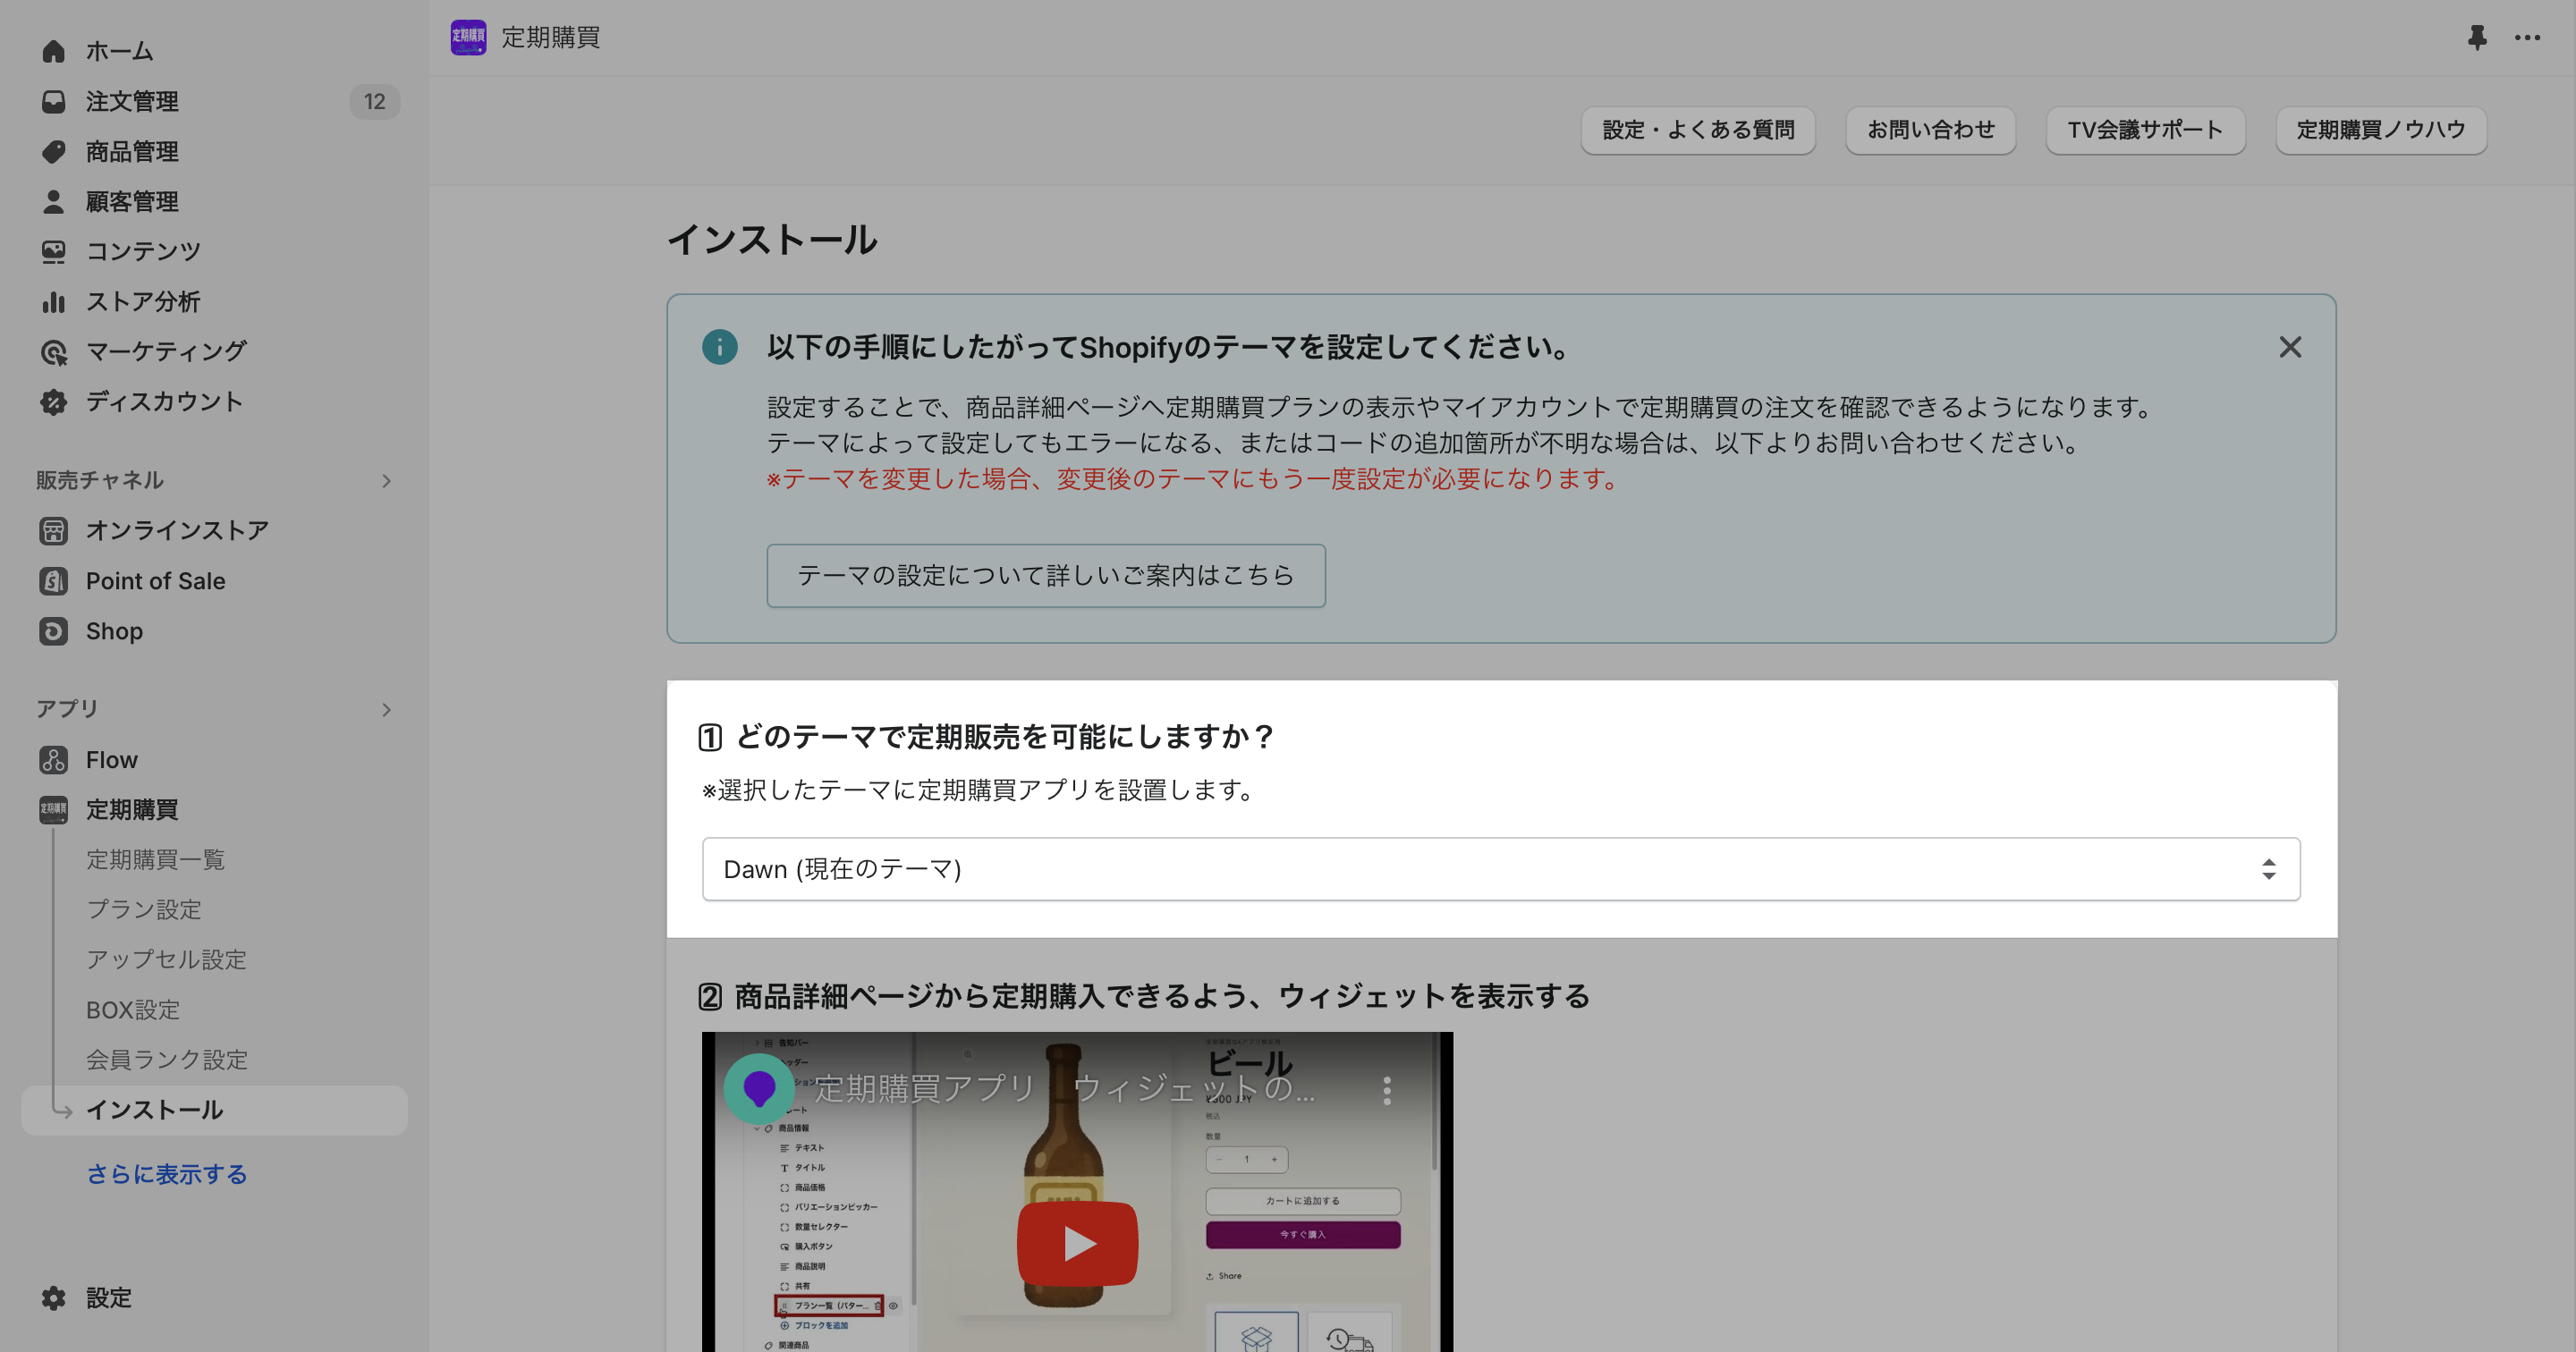Click テーマの設定について詳しいご案内はこちら button
This screenshot has width=2576, height=1352.
click(1045, 576)
